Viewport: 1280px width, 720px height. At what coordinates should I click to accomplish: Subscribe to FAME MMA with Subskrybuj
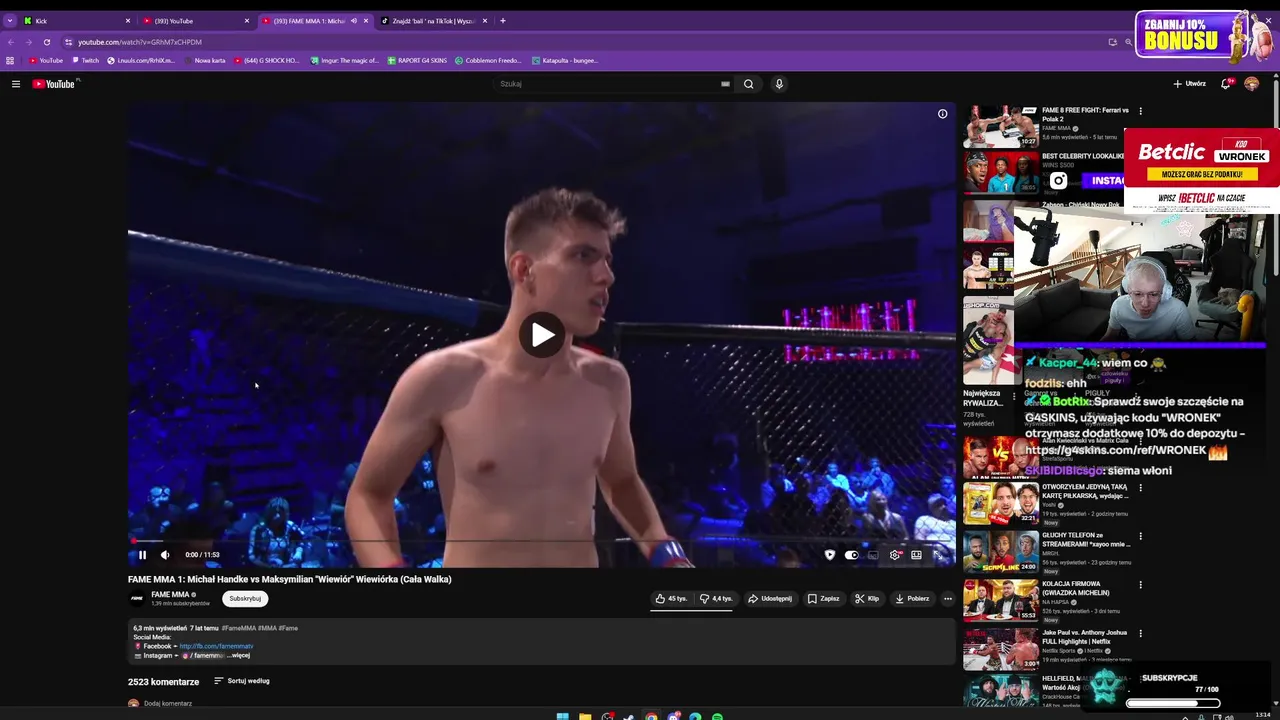[x=245, y=599]
